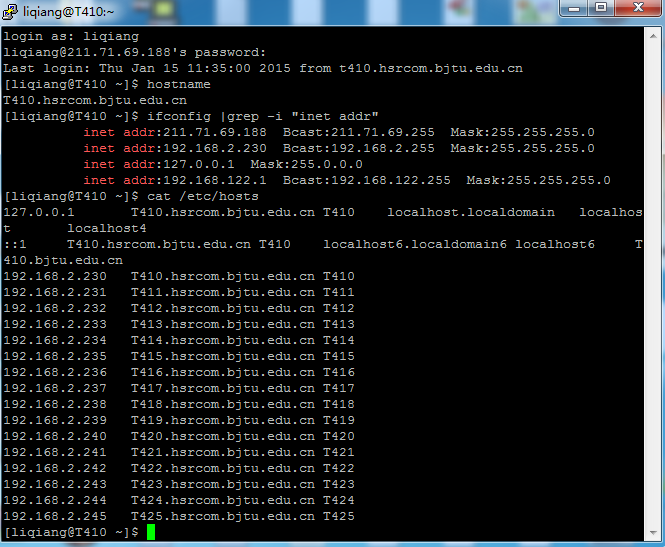
Task: Click inet addr:192.168.122.1
Action: (x=175, y=181)
